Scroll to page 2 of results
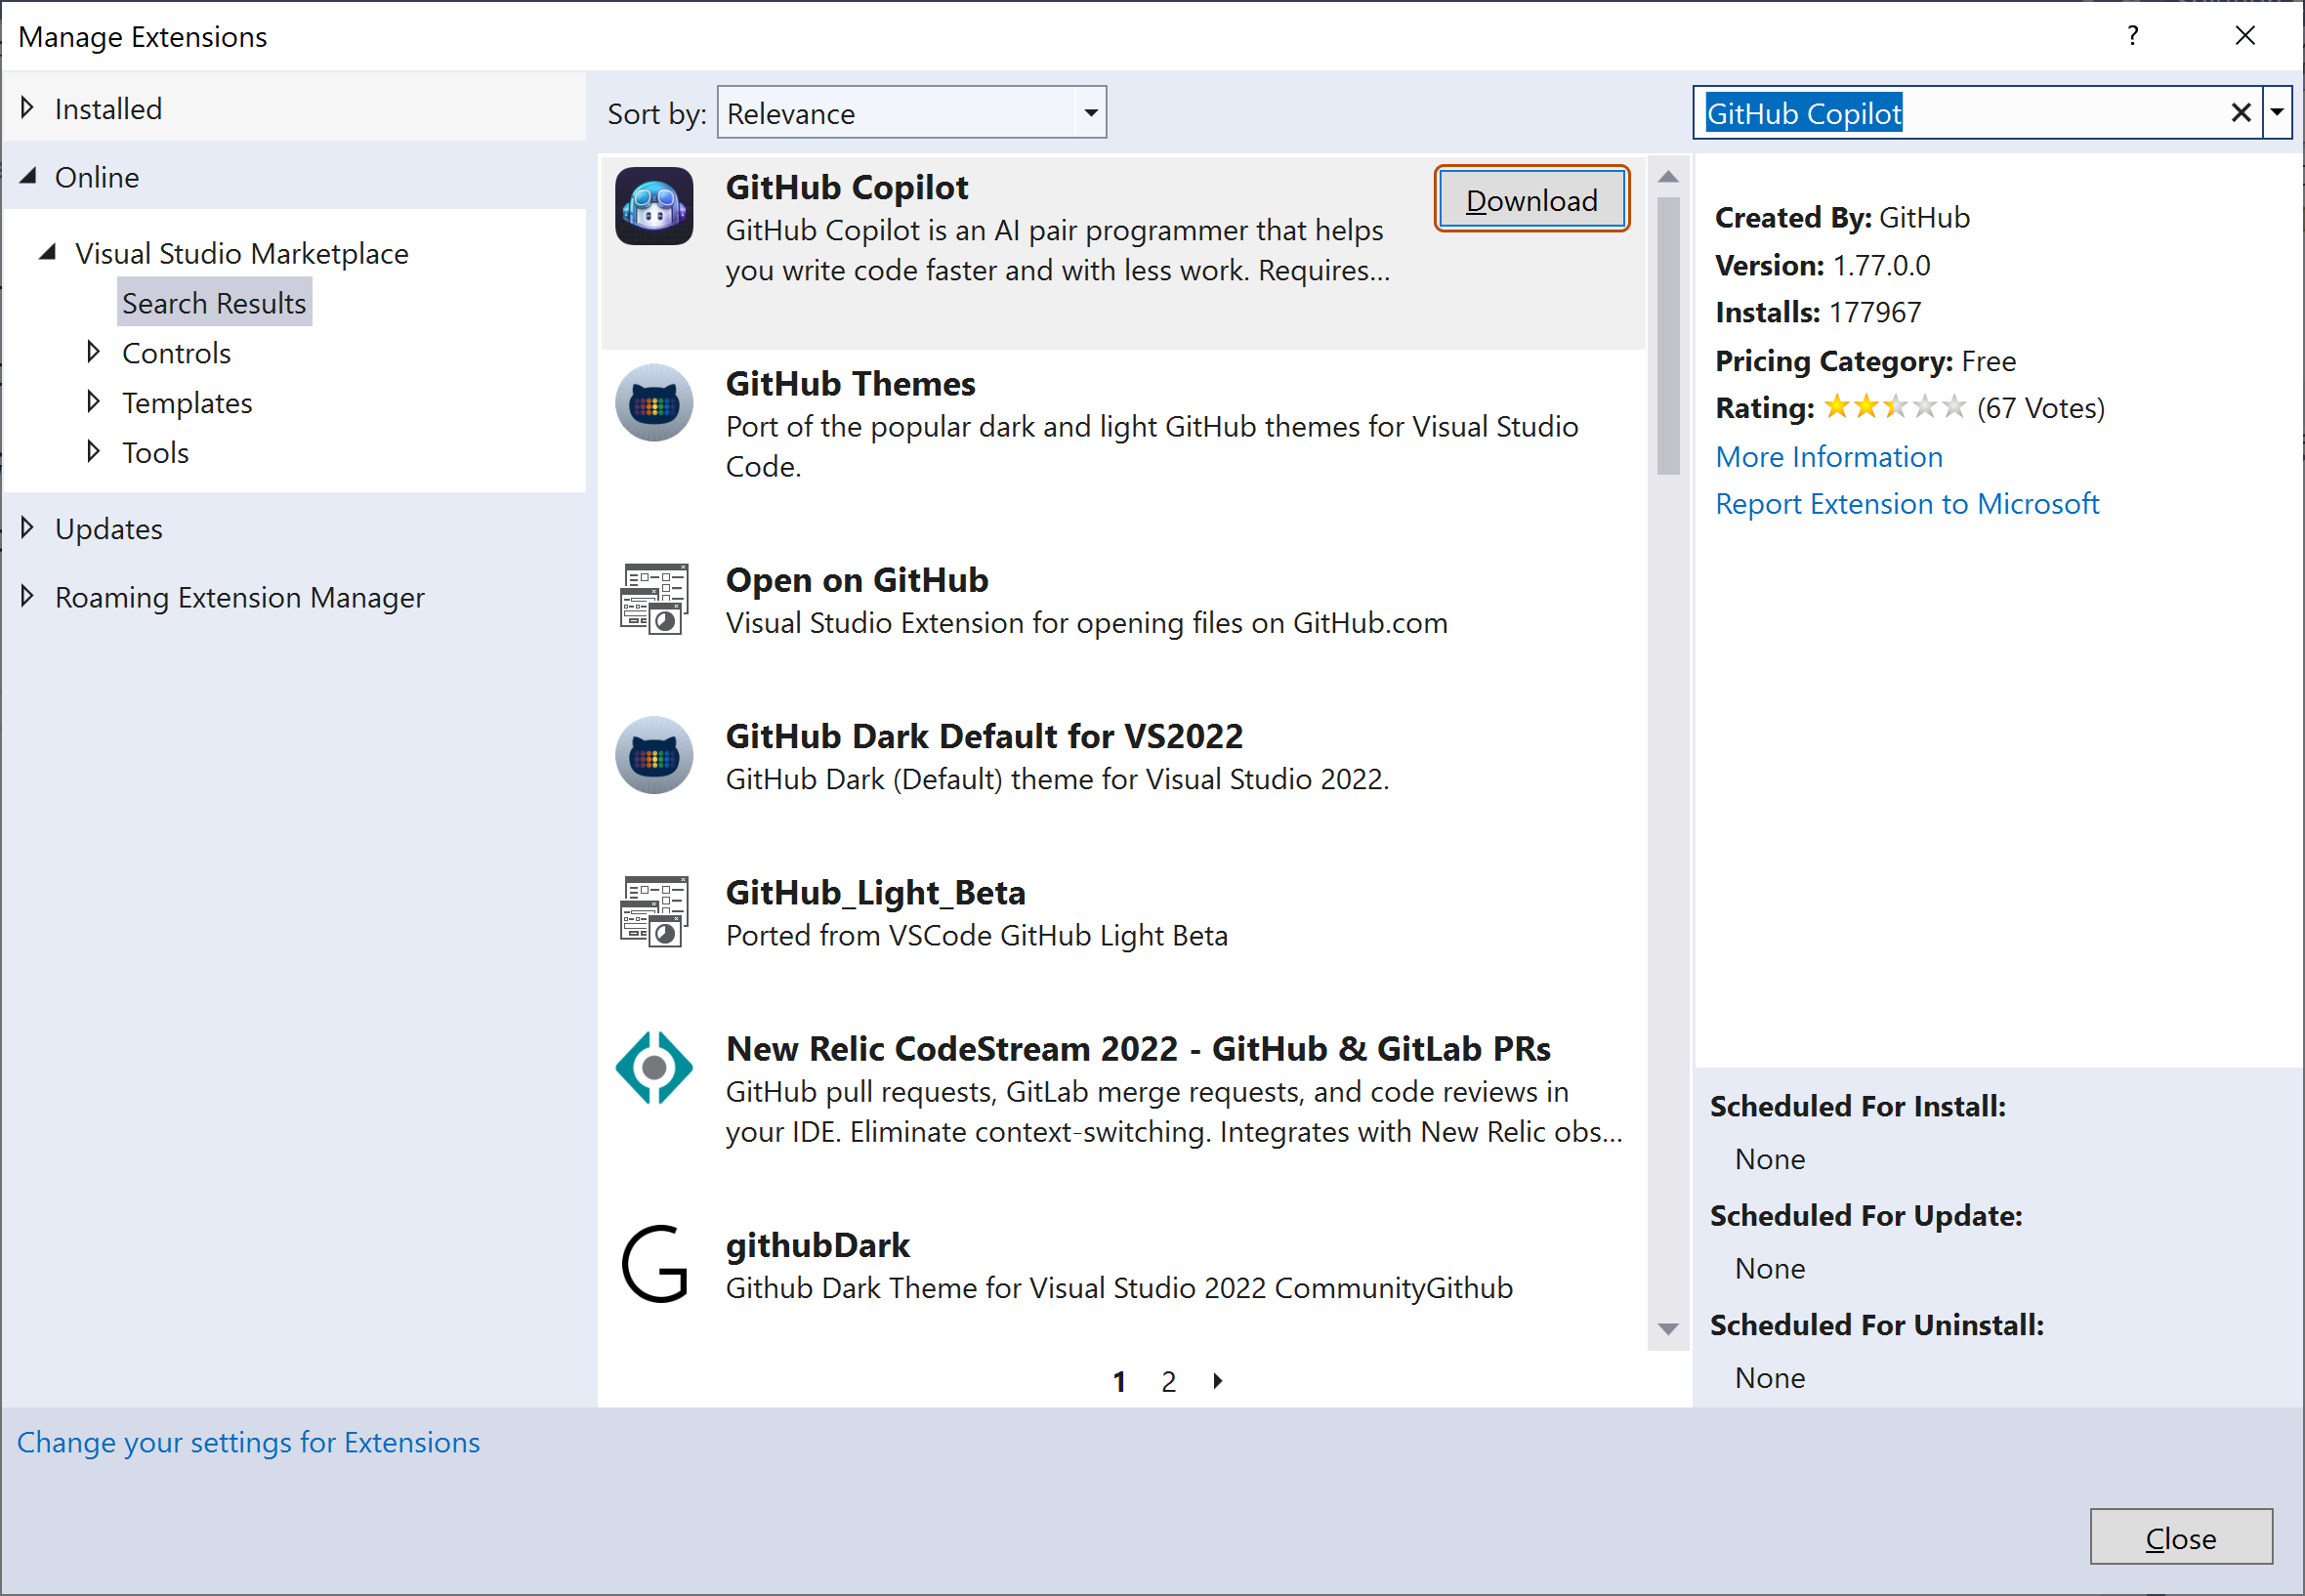This screenshot has height=1596, width=2305. (x=1168, y=1382)
